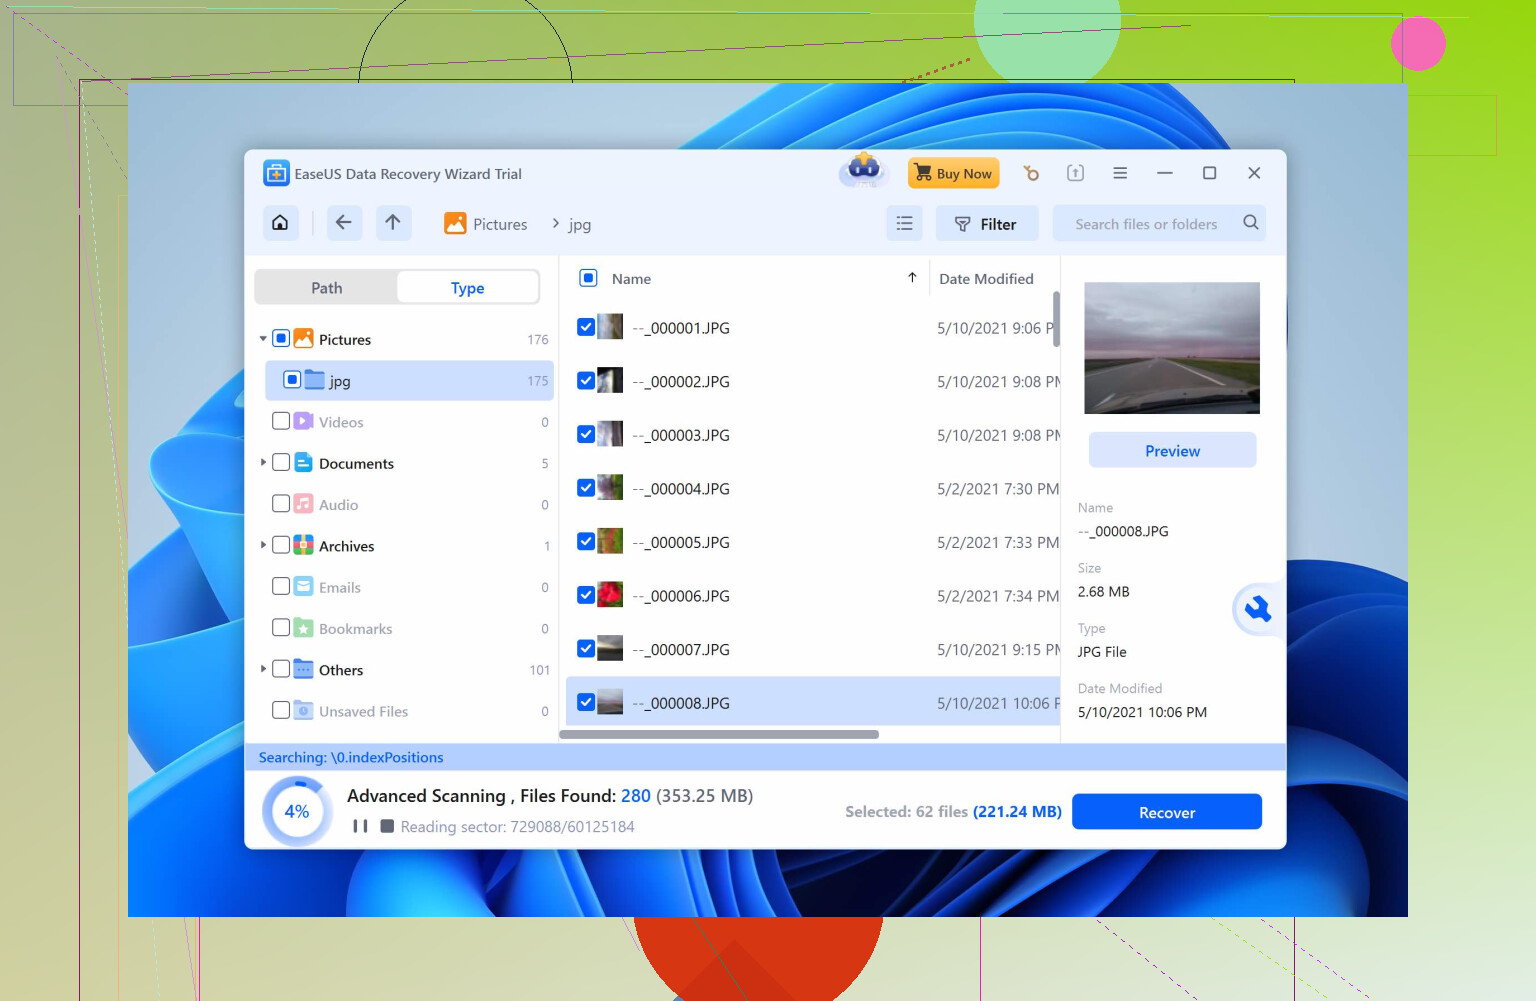Expand the Others category arrow
Image resolution: width=1536 pixels, height=1001 pixels.
point(263,669)
